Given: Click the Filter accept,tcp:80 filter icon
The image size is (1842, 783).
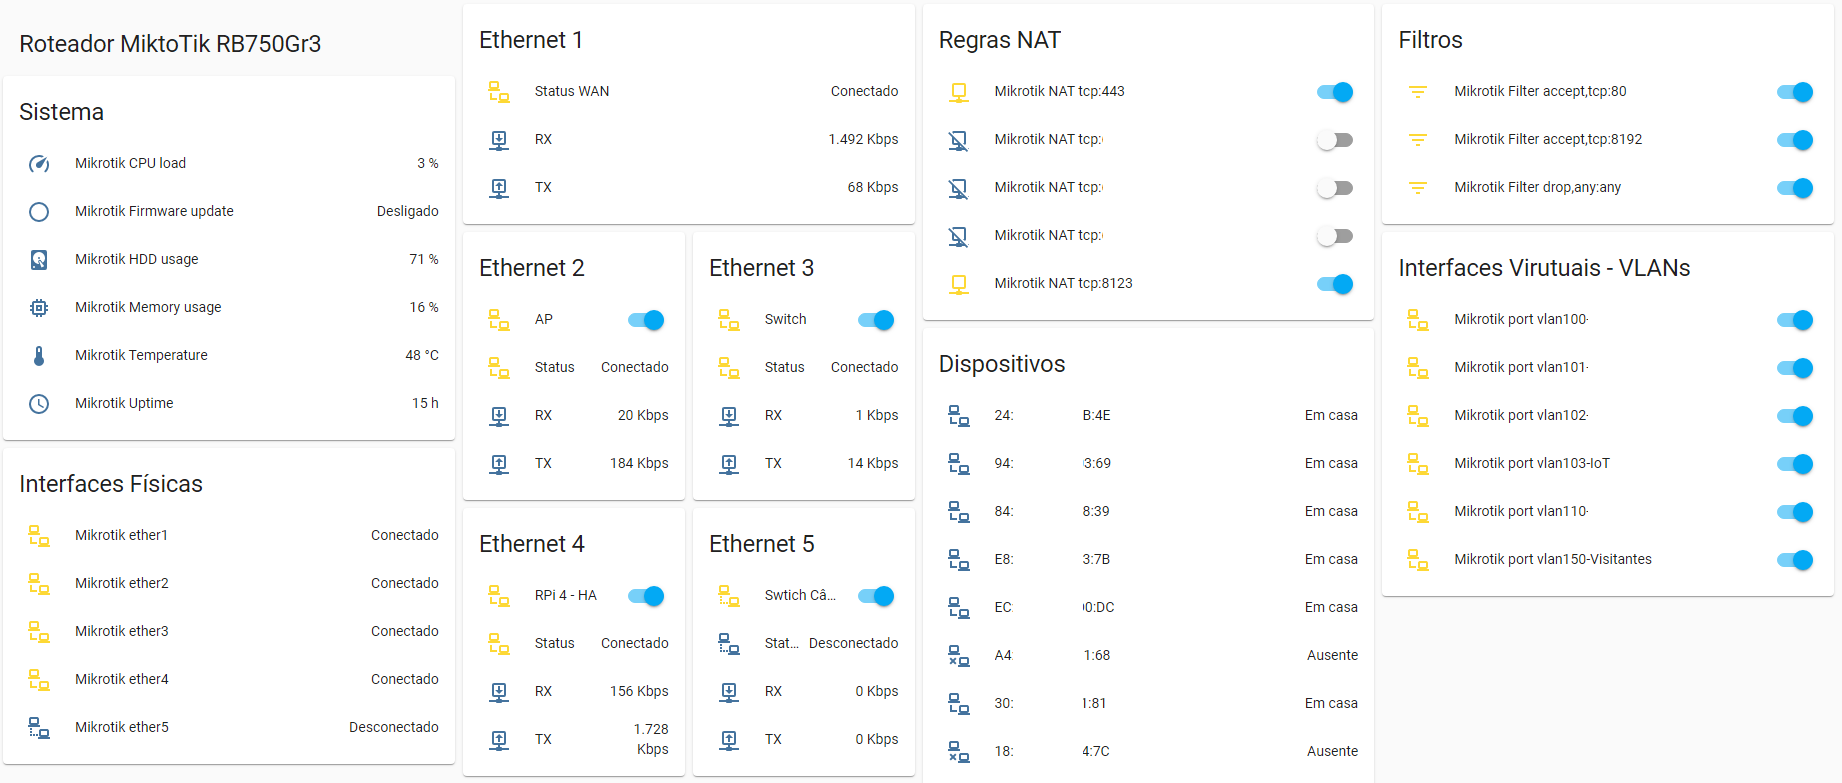Looking at the screenshot, I should point(1418,92).
